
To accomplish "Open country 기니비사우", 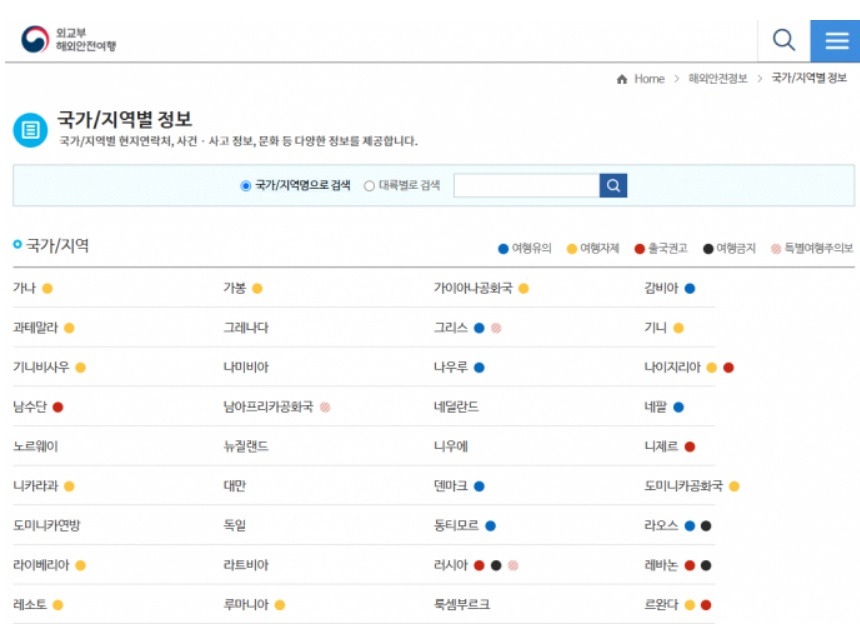I will (x=41, y=367).
